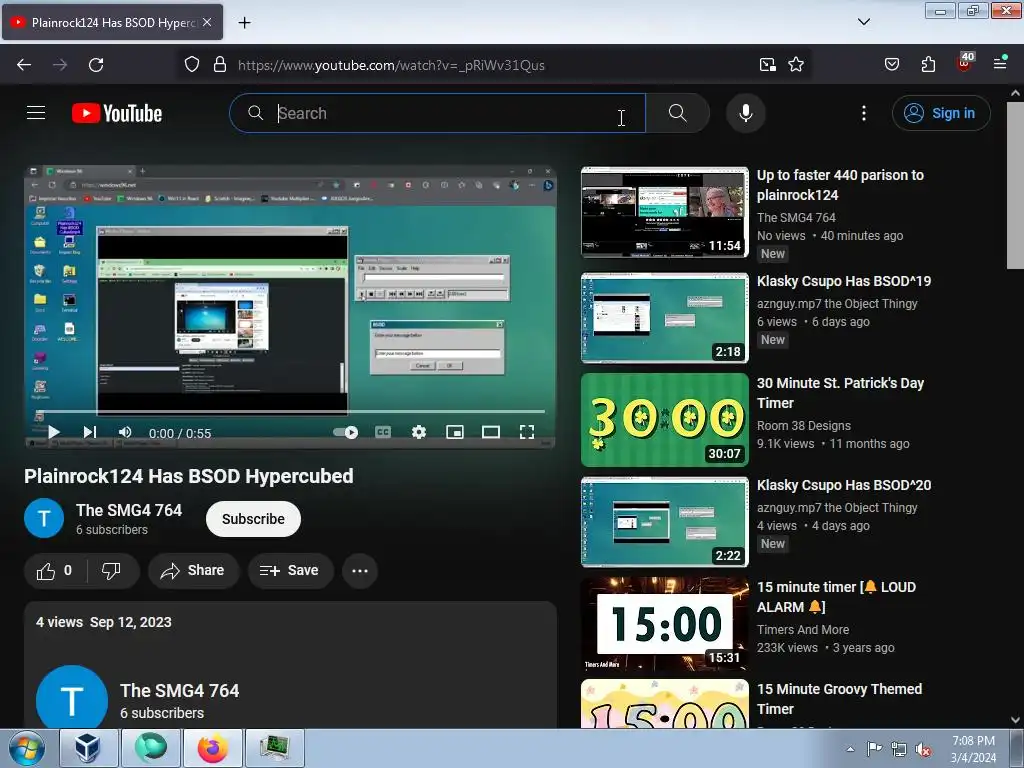This screenshot has height=768, width=1024.
Task: Enable the miniplayer
Action: pos(455,432)
